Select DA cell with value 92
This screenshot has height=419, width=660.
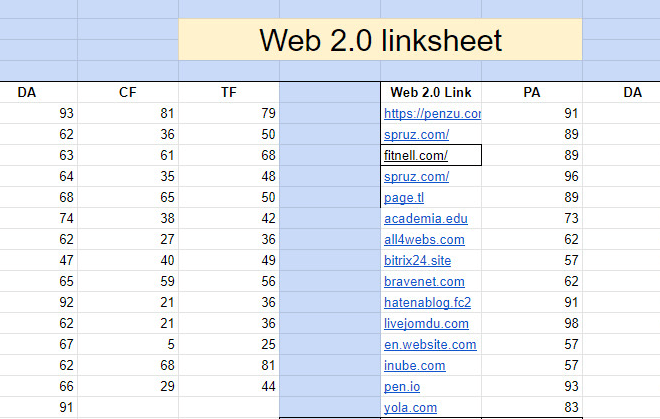coord(39,303)
